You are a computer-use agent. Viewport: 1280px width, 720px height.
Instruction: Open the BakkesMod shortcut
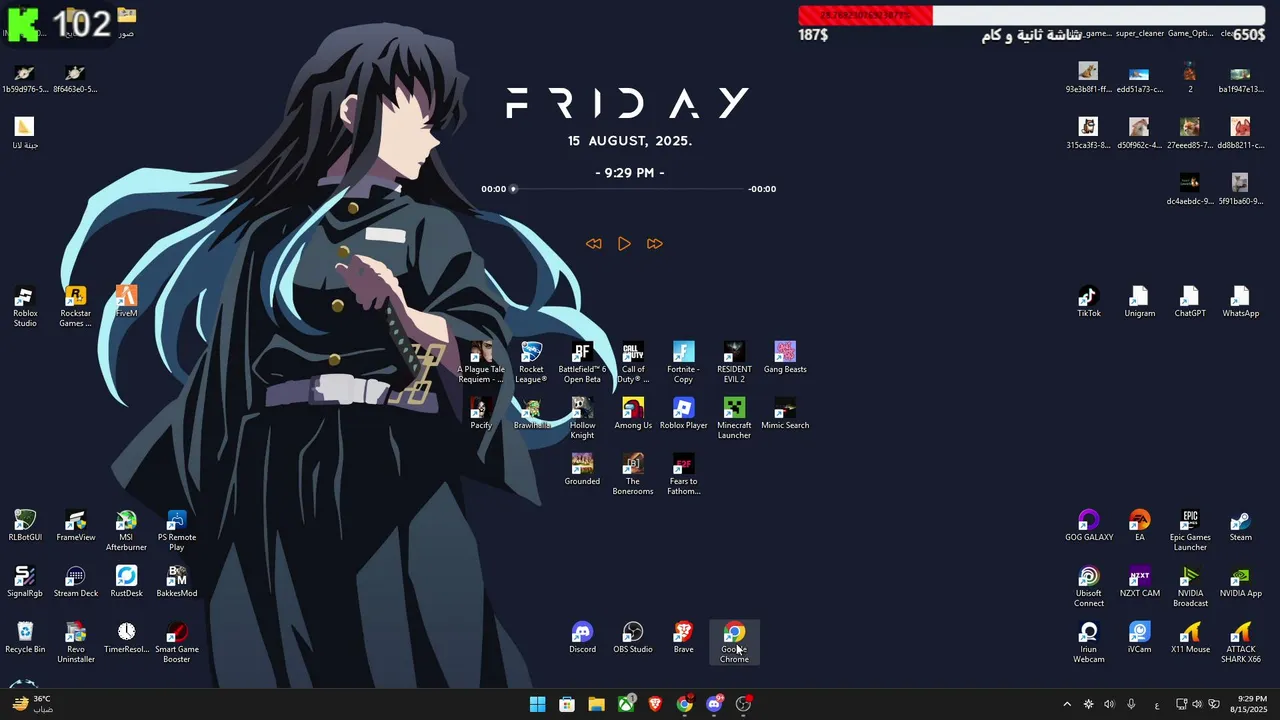click(x=176, y=582)
